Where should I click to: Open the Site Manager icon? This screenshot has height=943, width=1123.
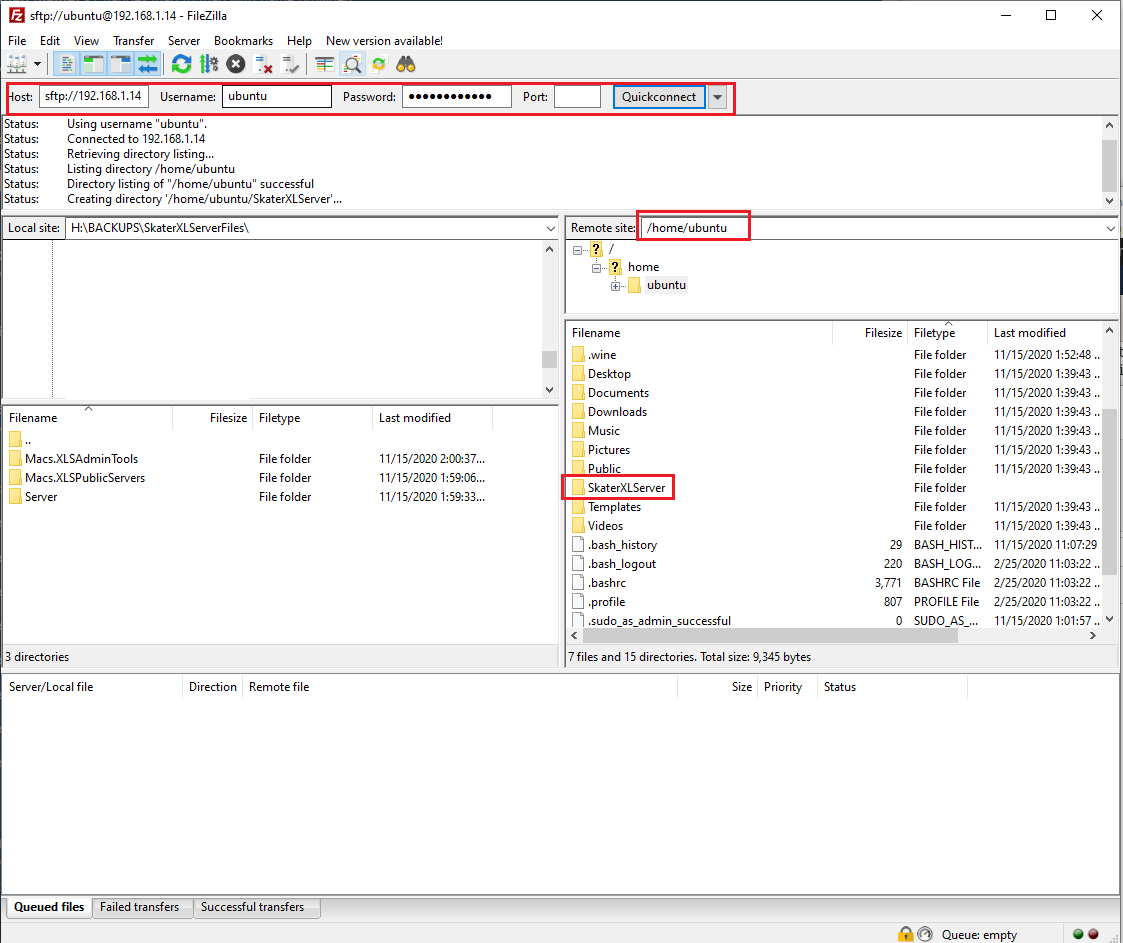[16, 64]
